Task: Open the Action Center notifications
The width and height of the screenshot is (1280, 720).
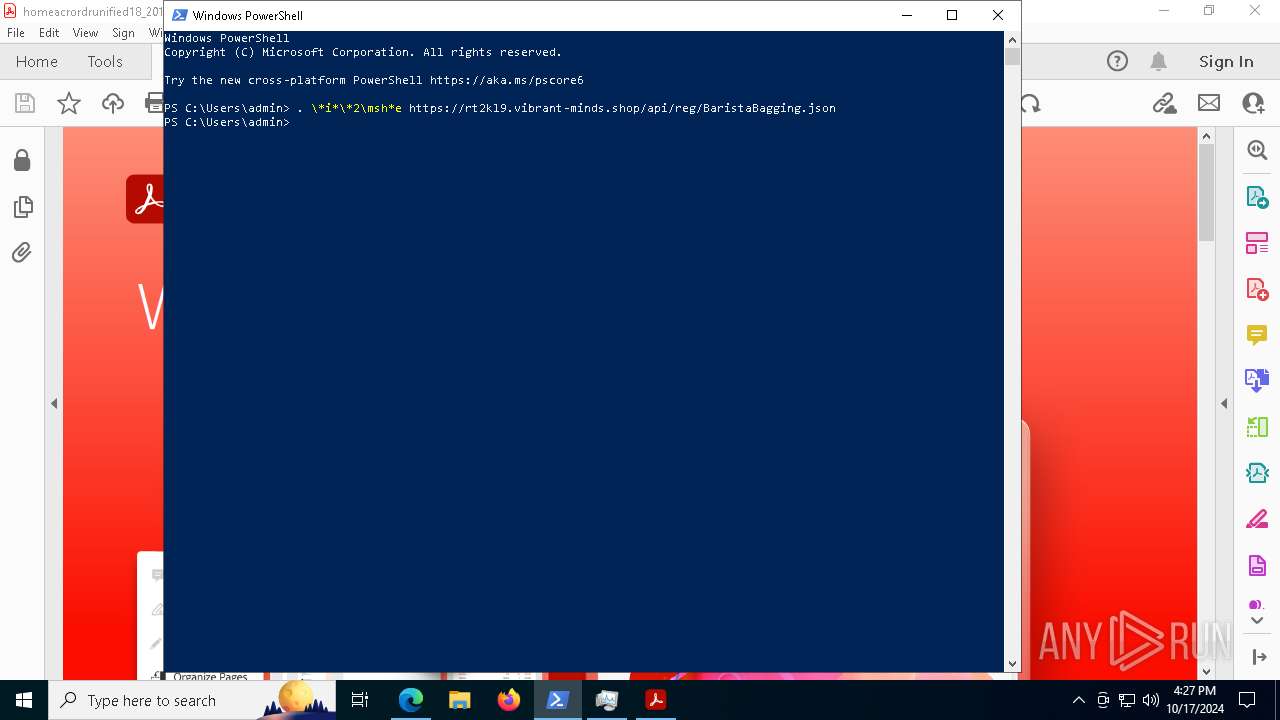Action: (x=1247, y=700)
